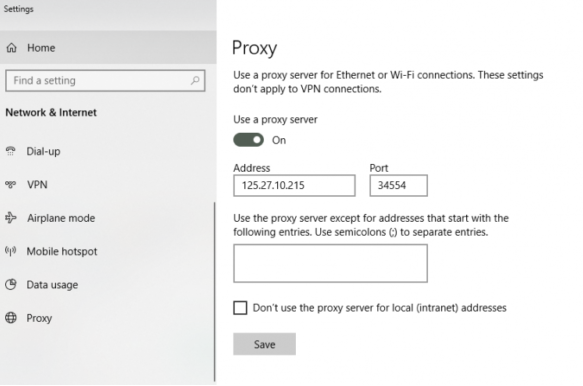
Task: Focus the Find a setting search box
Action: pyautogui.click(x=105, y=80)
